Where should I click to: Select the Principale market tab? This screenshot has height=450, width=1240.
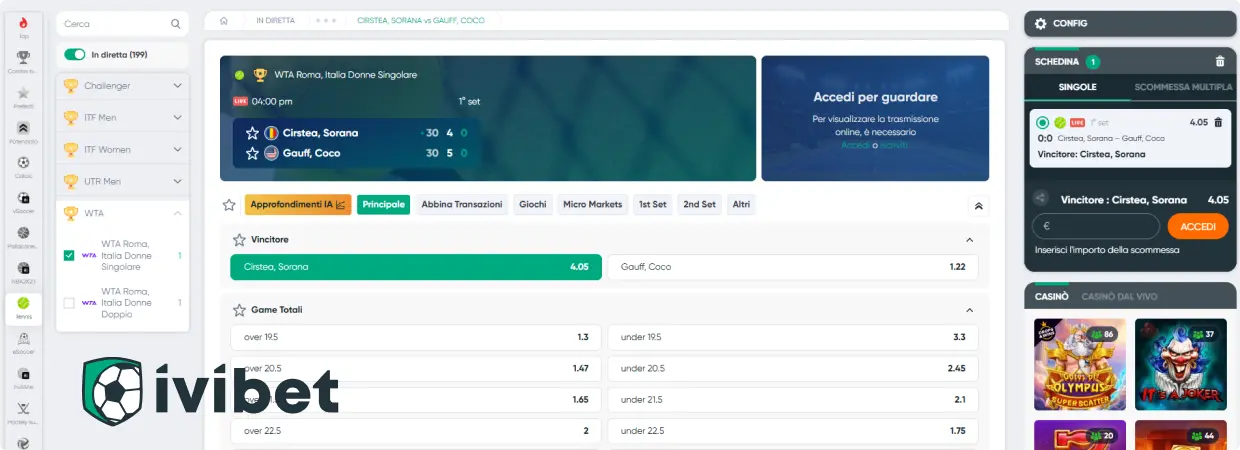[384, 205]
